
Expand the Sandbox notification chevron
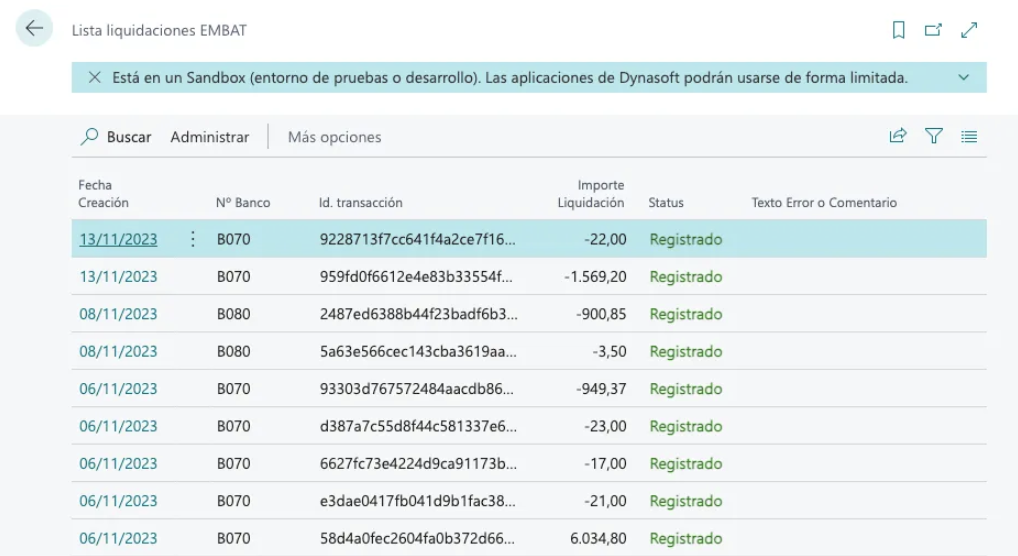[x=964, y=77]
